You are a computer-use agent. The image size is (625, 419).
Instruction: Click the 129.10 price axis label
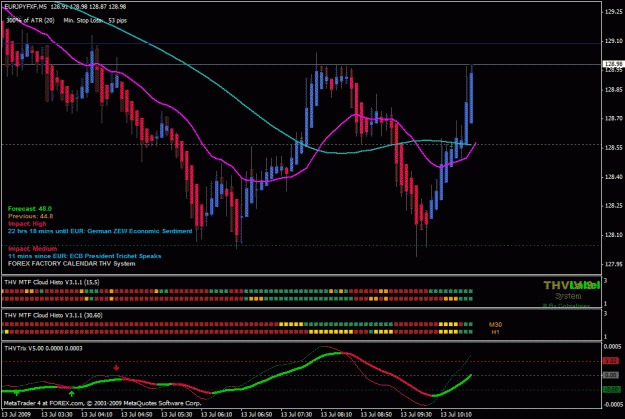coord(614,41)
